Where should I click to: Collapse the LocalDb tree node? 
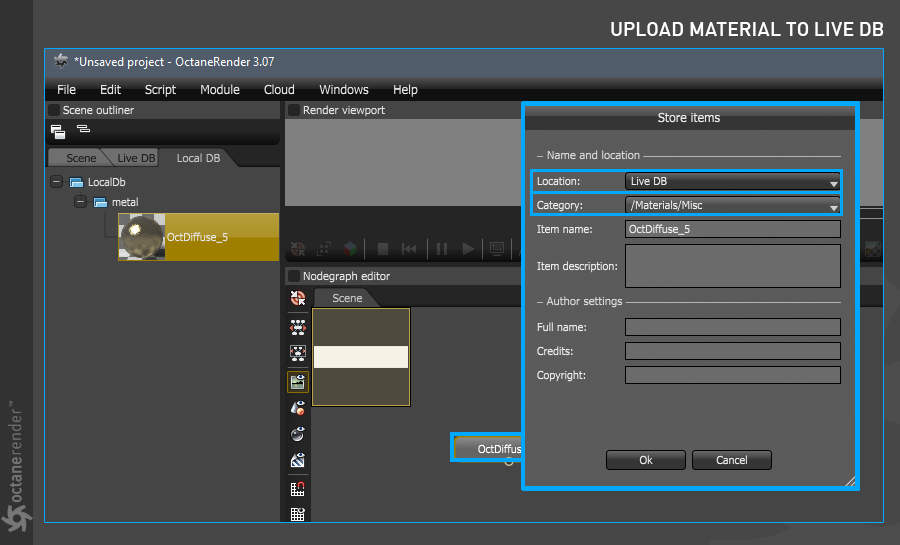point(56,182)
